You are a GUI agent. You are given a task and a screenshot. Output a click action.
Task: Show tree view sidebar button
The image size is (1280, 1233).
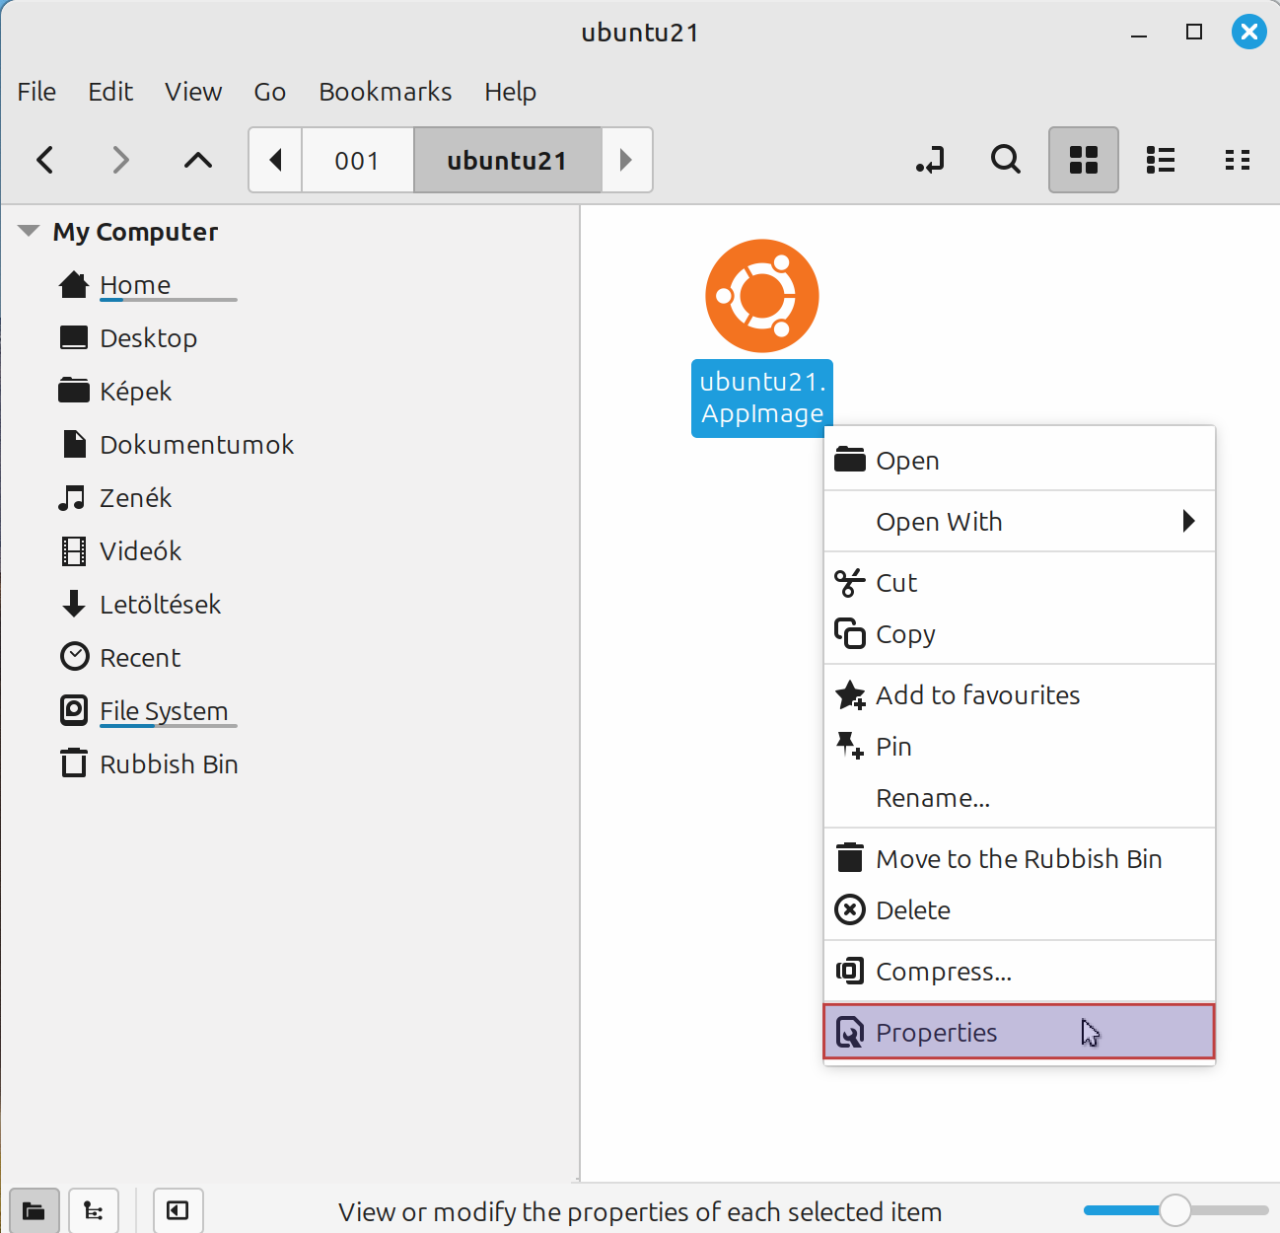(x=94, y=1211)
